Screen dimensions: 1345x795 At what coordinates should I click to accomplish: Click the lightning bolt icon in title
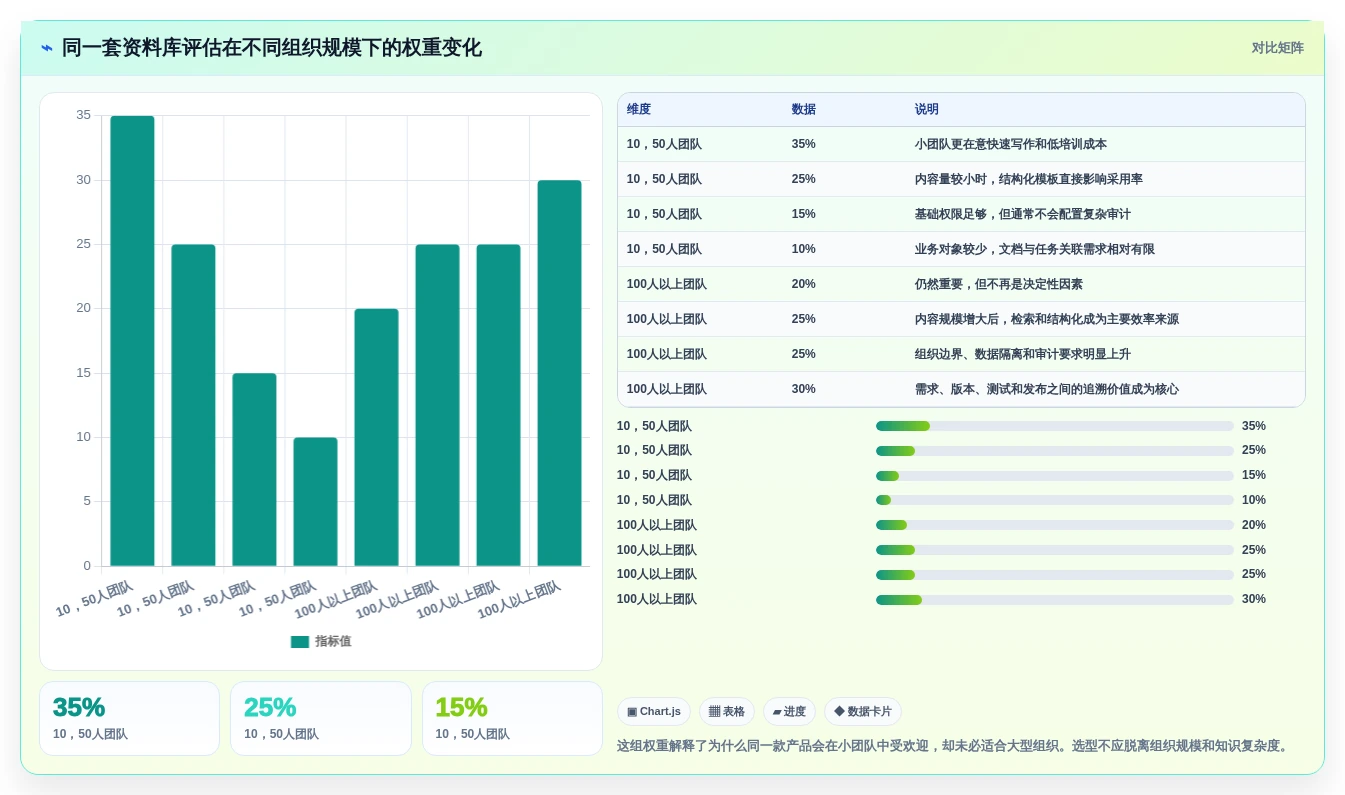[47, 48]
